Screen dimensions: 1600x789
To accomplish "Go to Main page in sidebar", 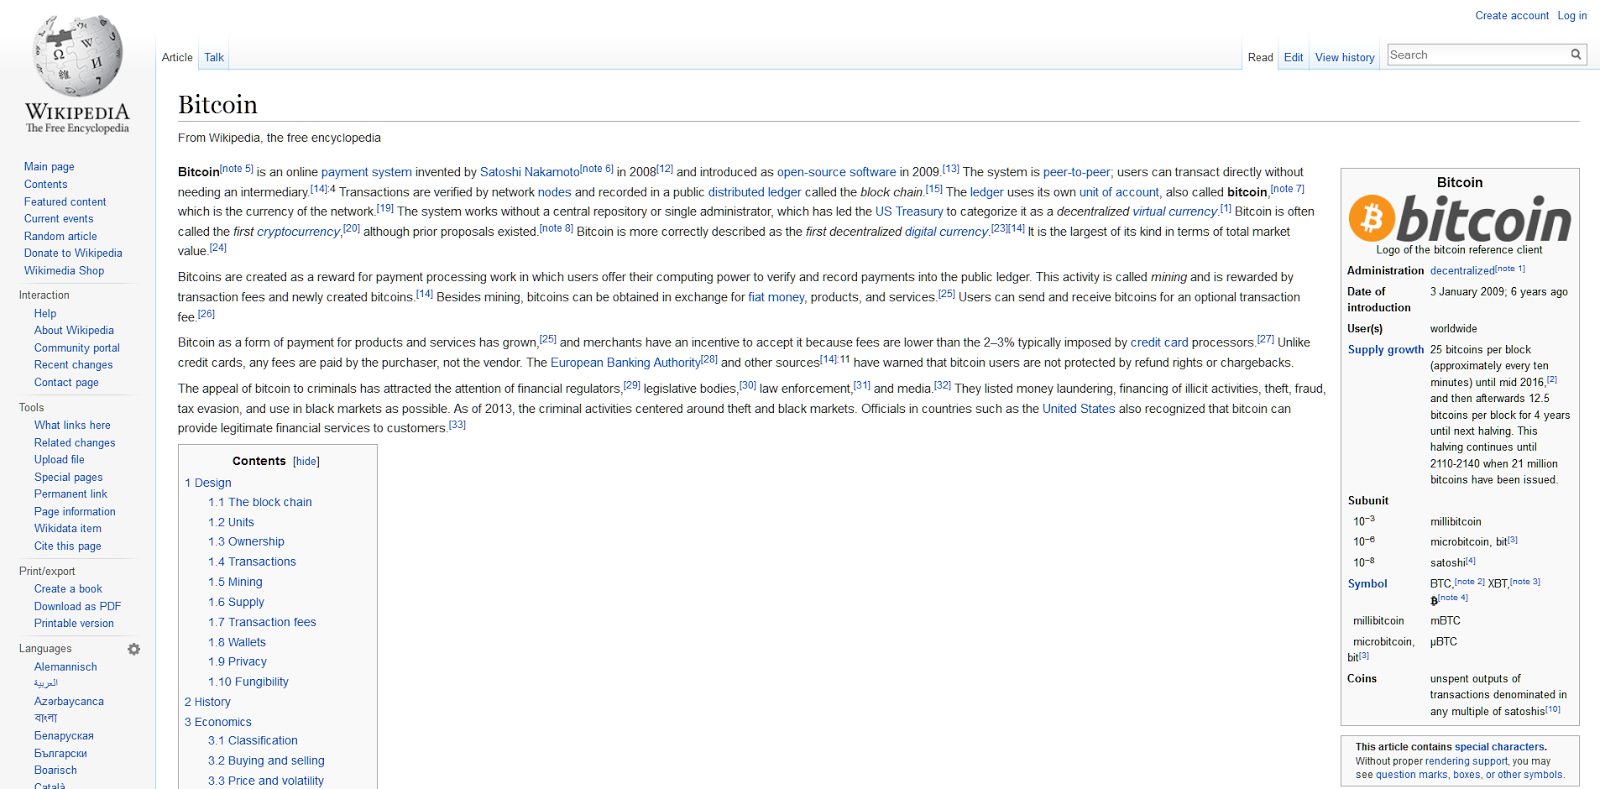I will 49,167.
